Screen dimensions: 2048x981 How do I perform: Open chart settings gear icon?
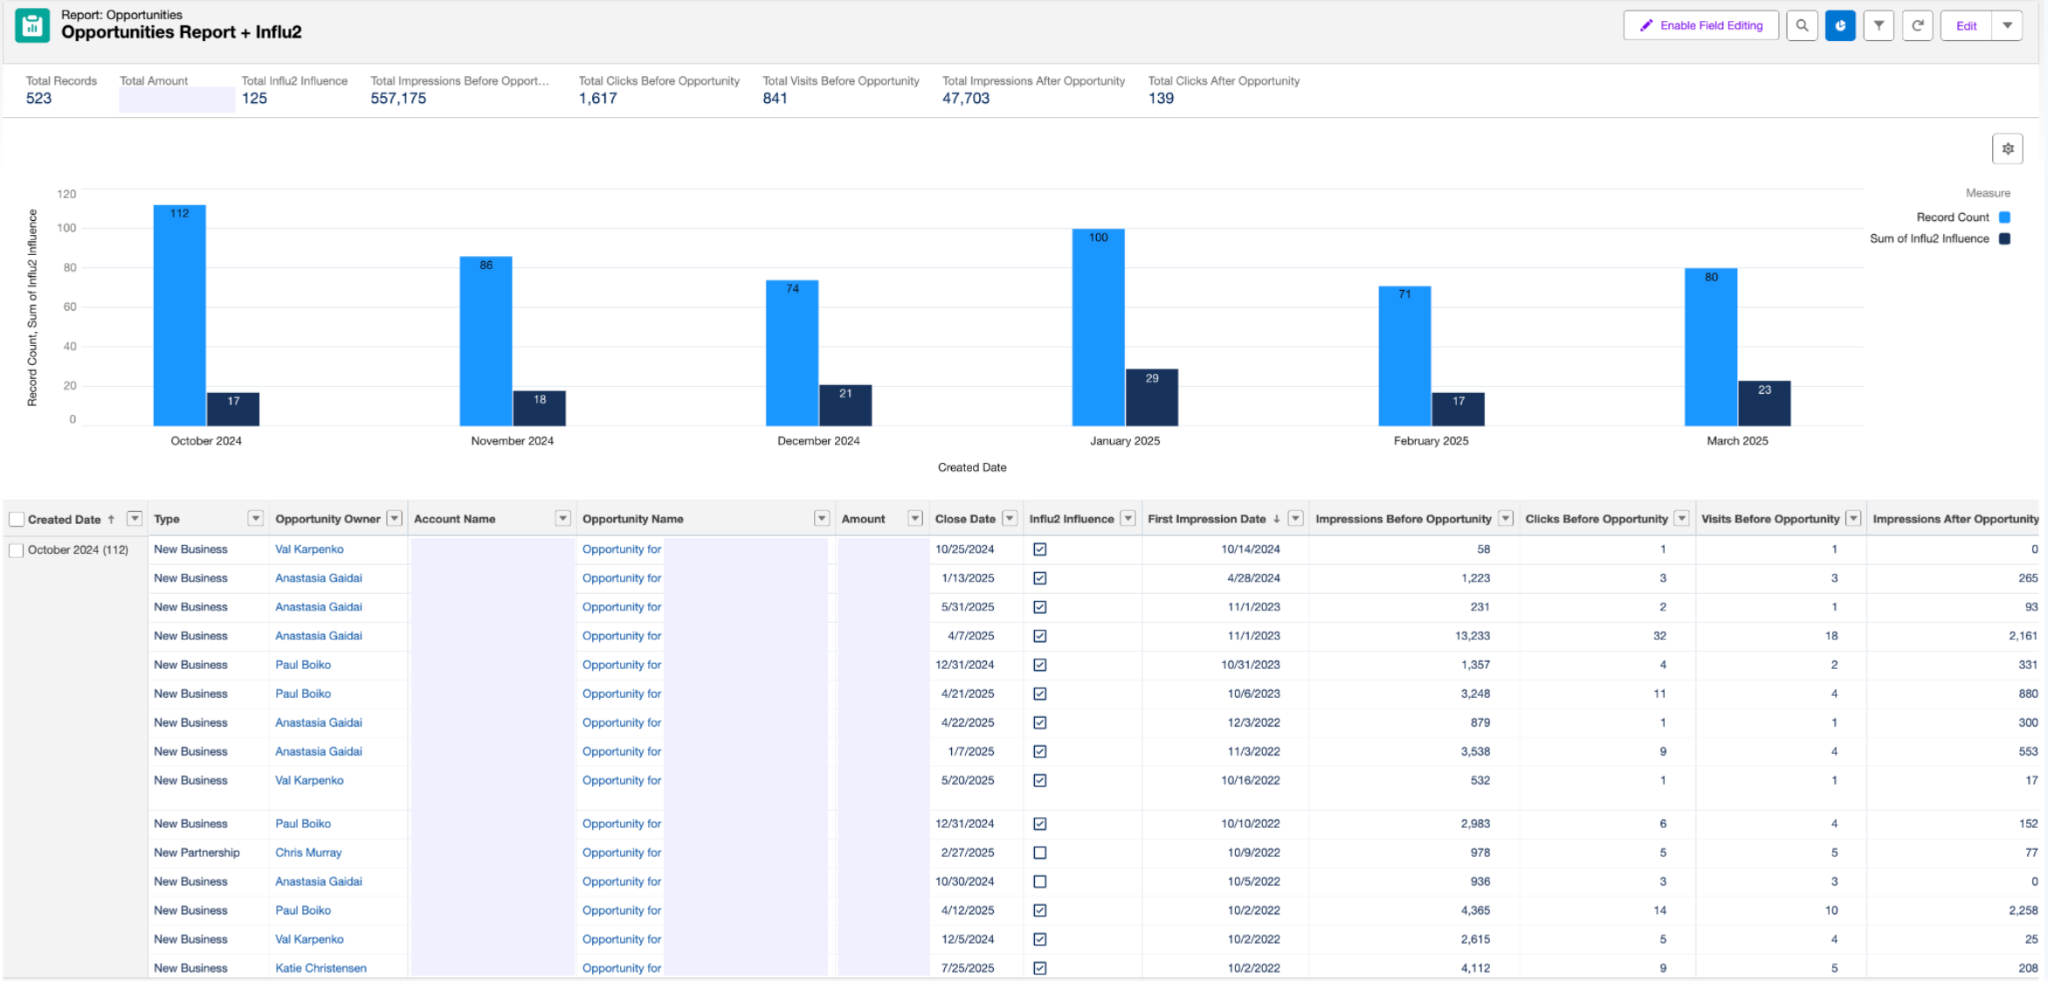2007,149
